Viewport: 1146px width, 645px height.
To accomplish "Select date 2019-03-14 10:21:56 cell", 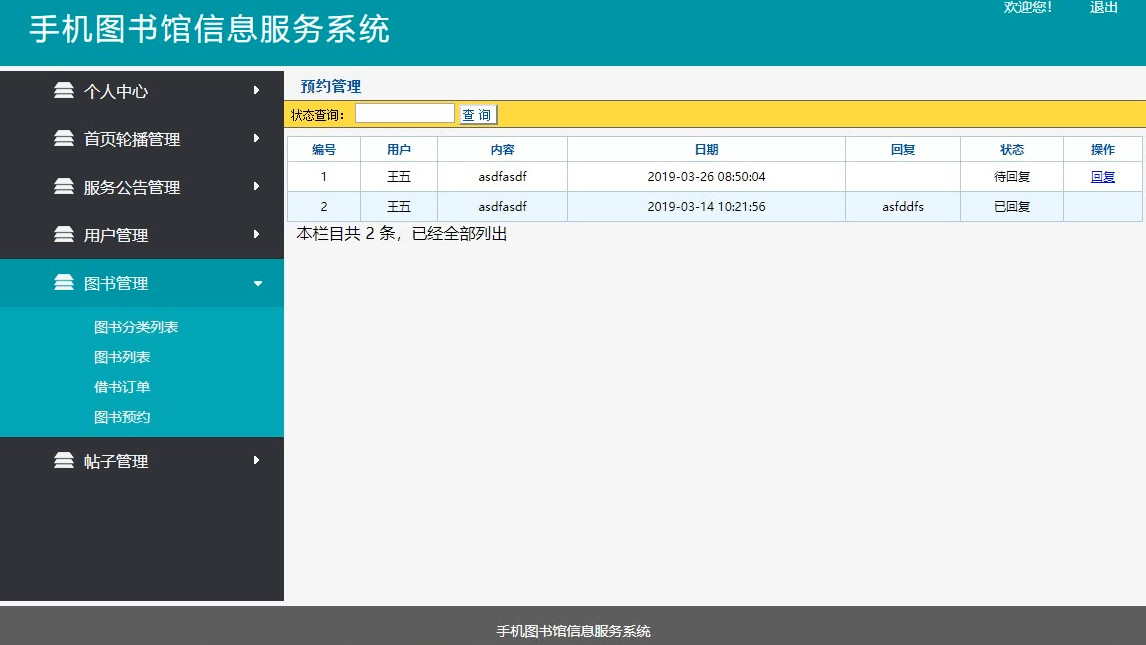I will click(x=706, y=207).
